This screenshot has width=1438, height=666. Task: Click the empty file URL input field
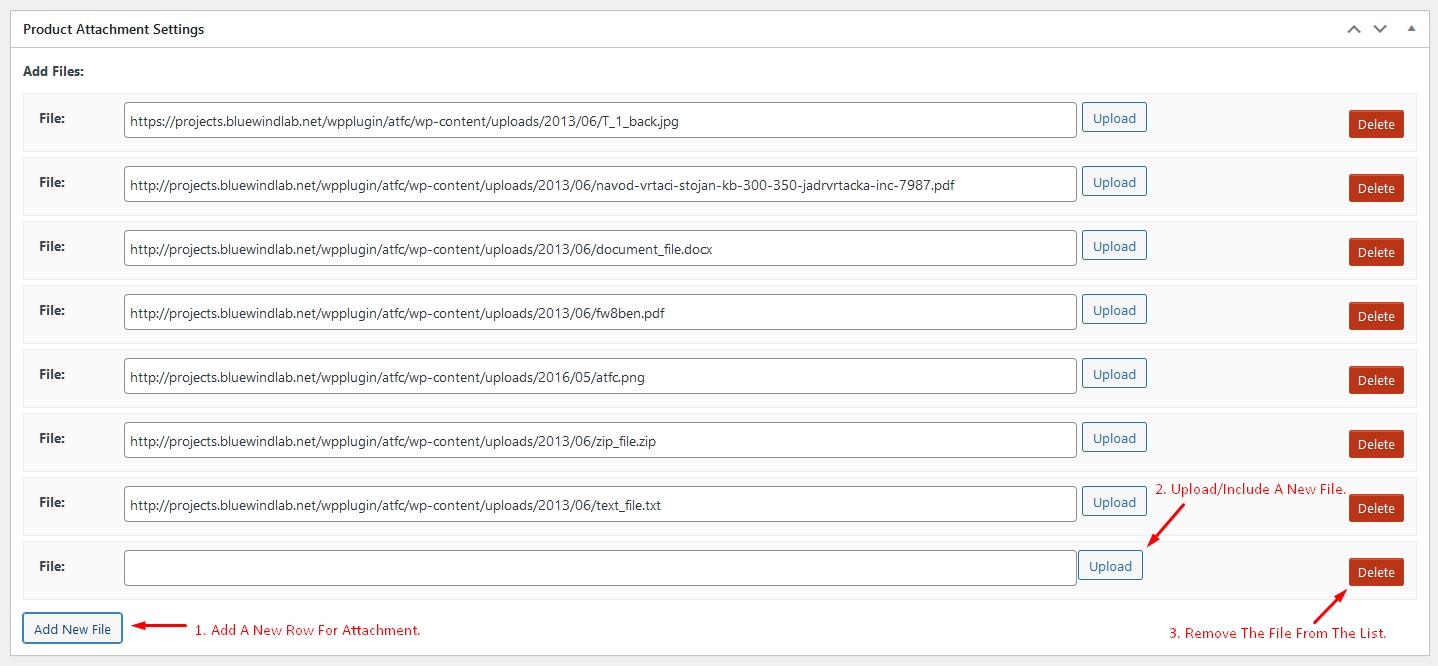click(x=600, y=567)
